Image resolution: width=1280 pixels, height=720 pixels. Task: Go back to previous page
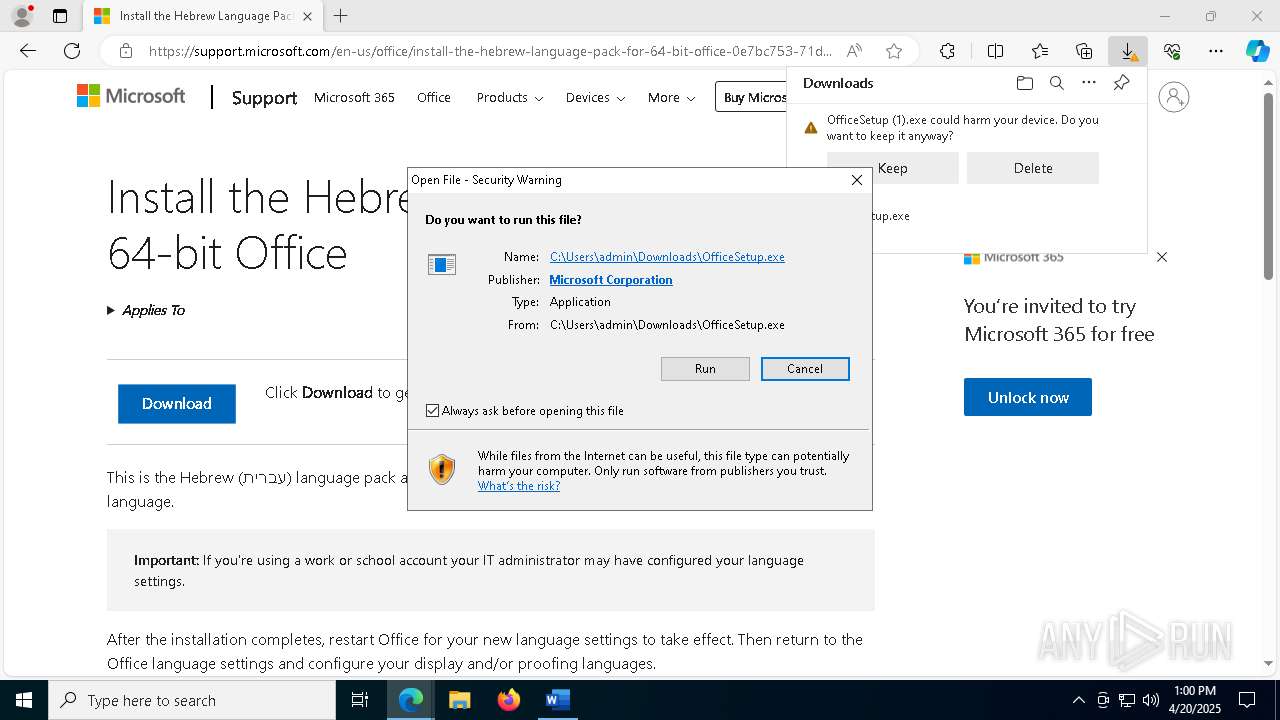tap(28, 51)
